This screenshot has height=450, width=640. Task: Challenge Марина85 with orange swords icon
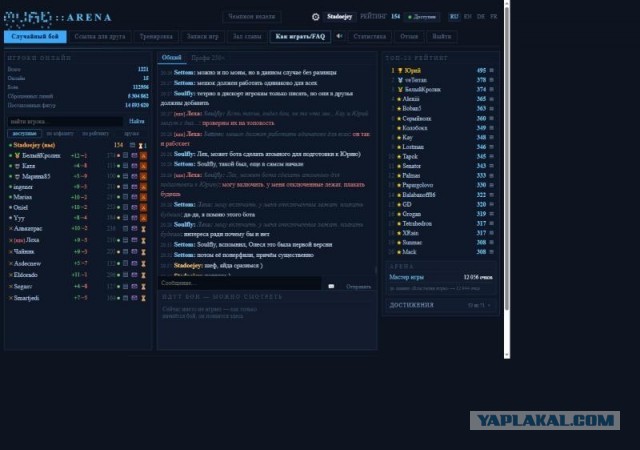[x=143, y=176]
